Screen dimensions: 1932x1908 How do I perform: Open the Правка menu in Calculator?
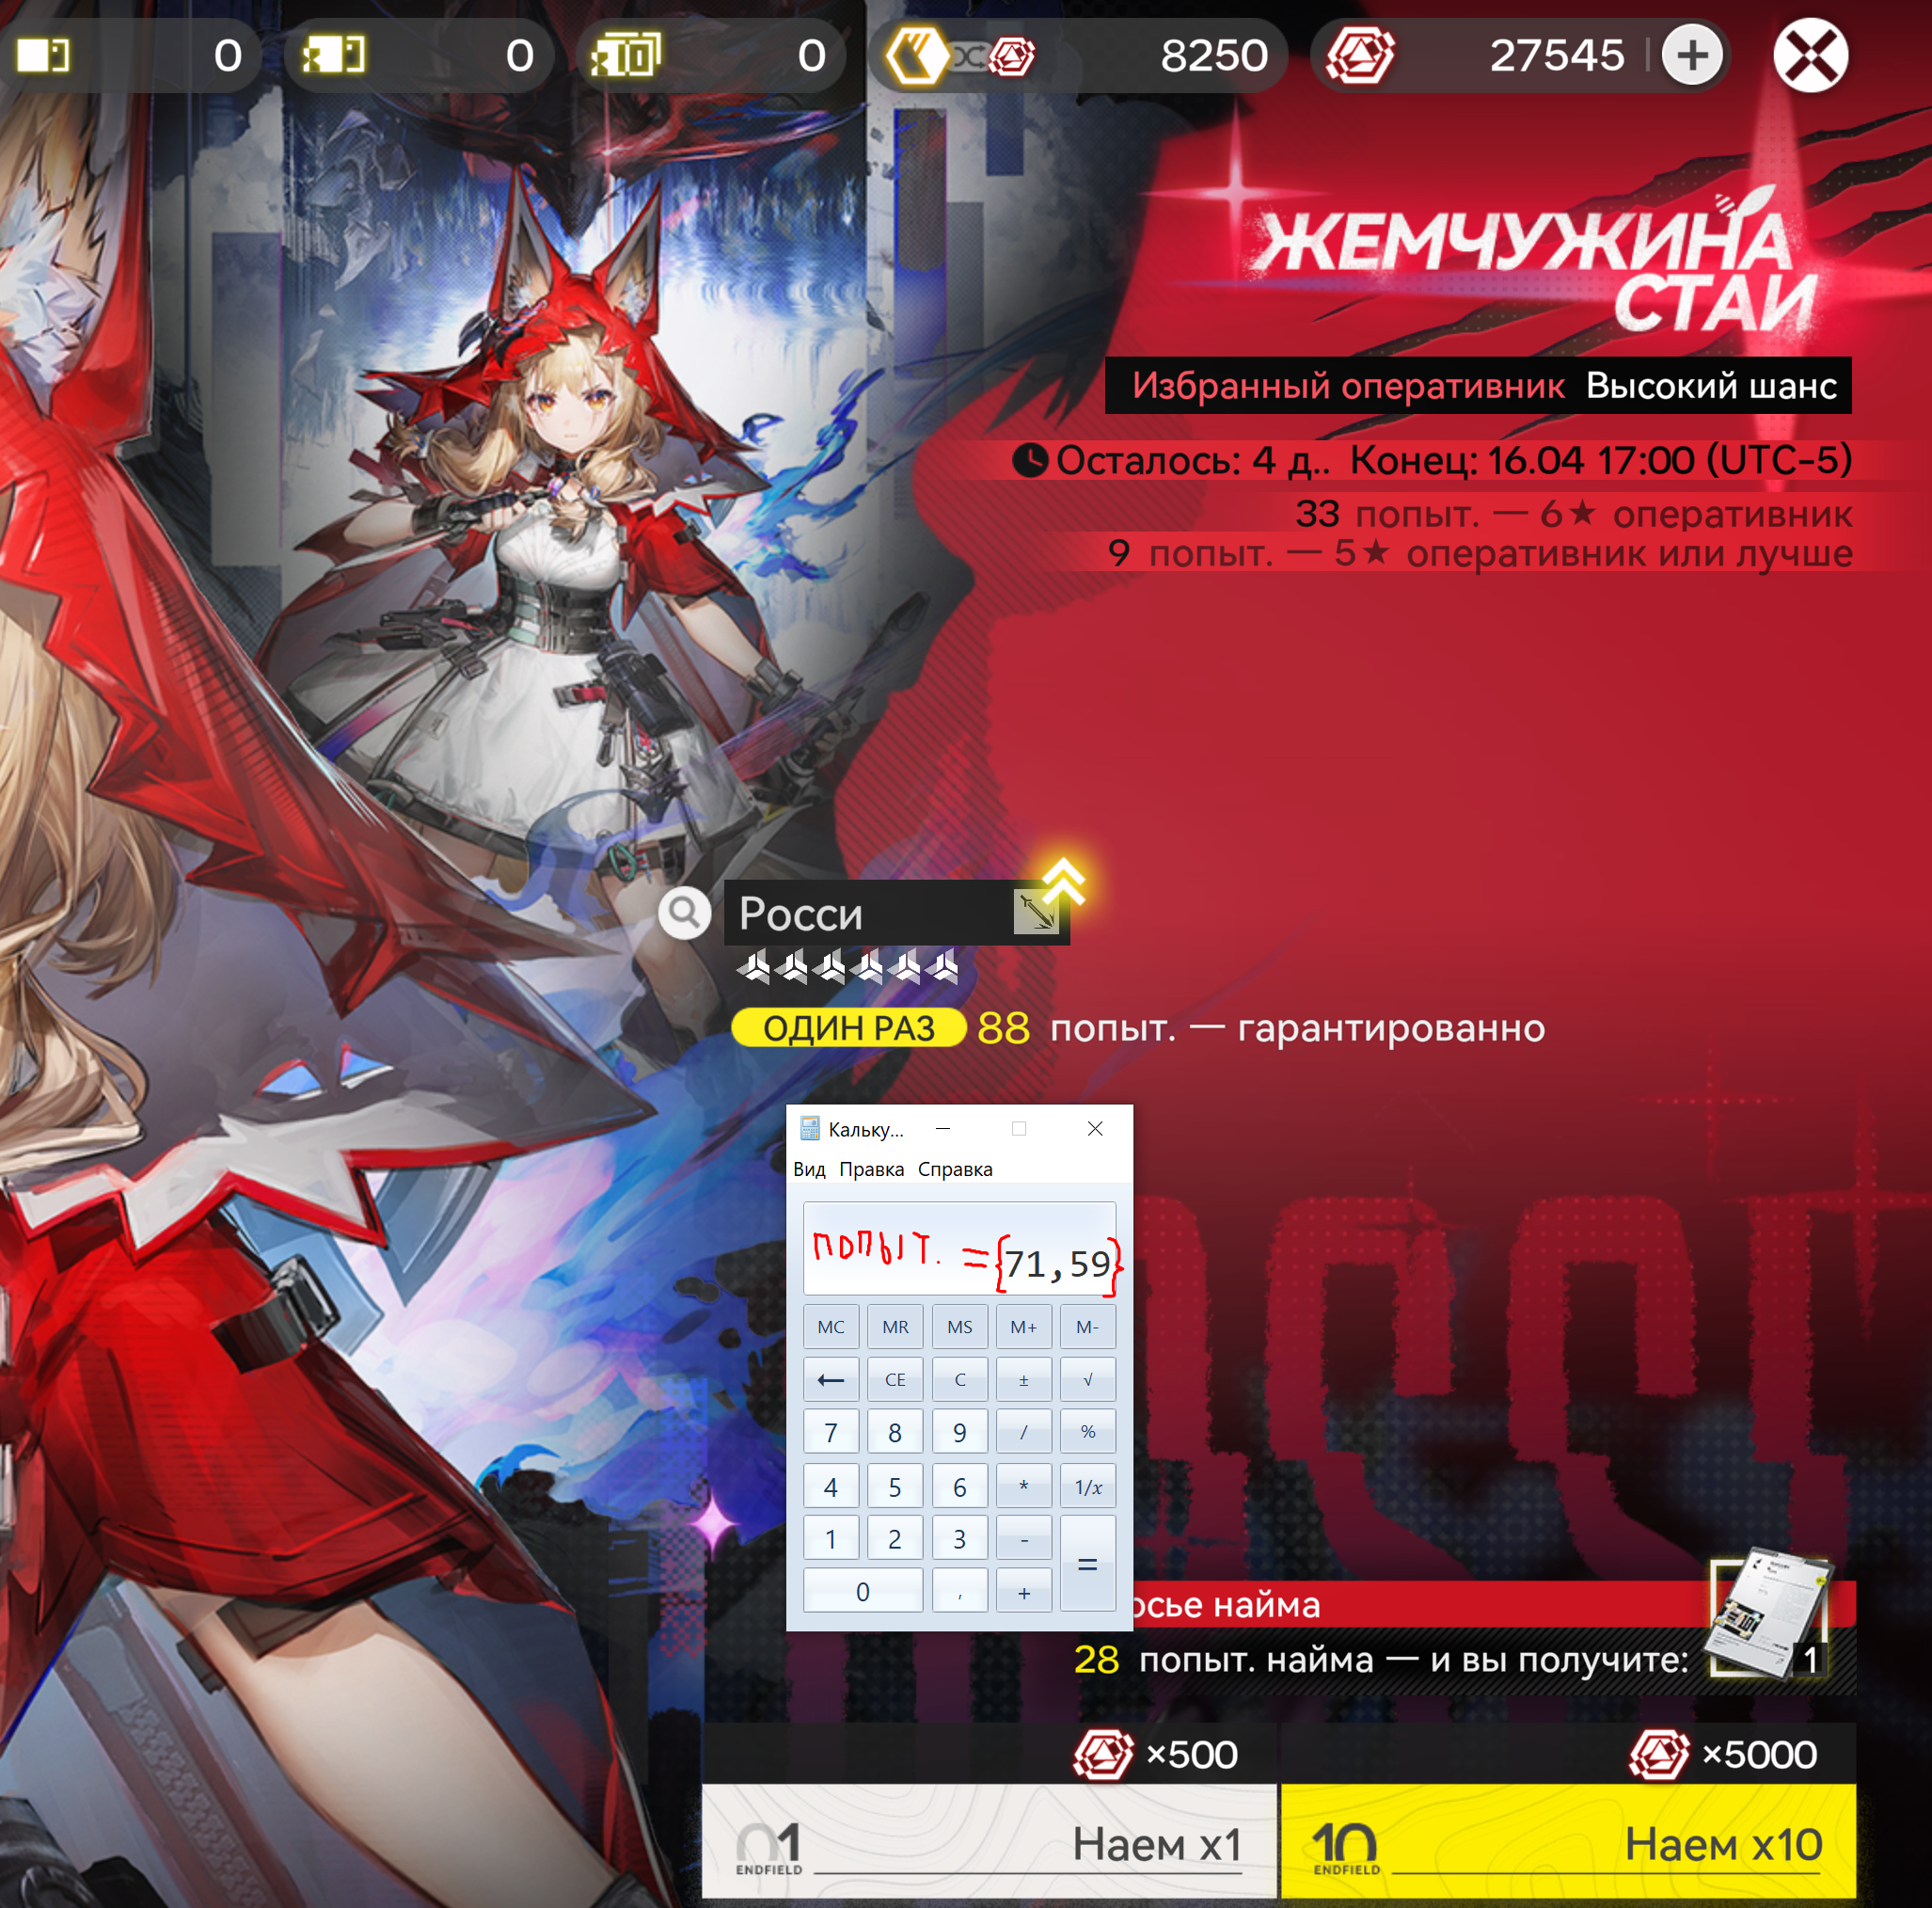click(x=871, y=1169)
